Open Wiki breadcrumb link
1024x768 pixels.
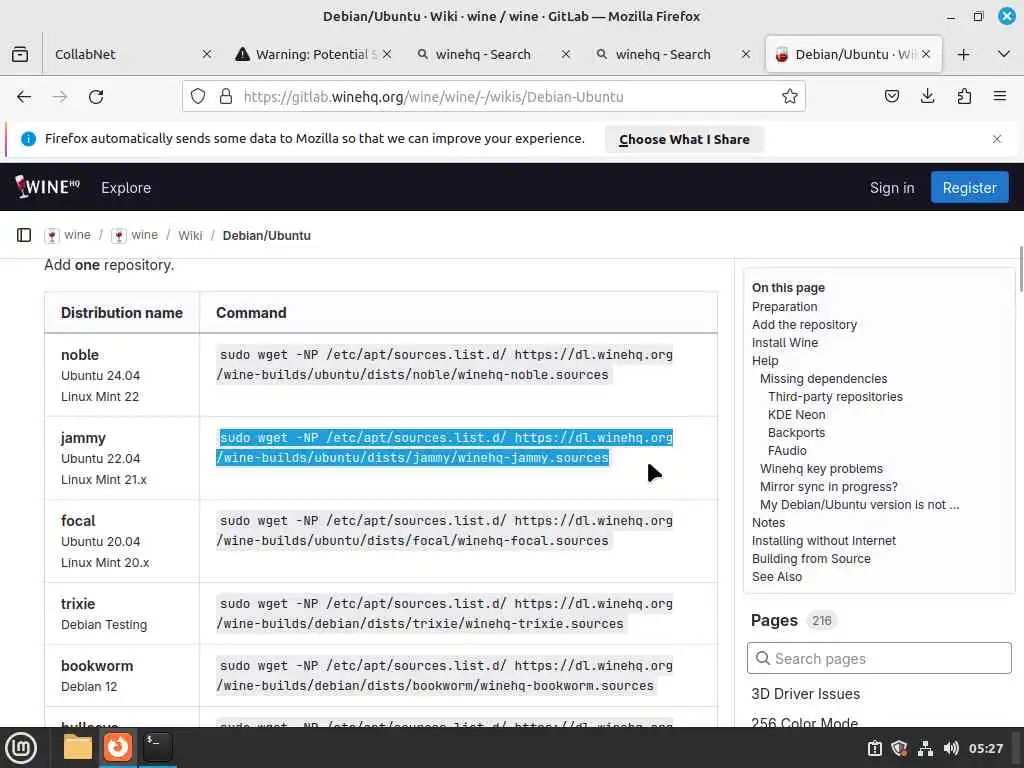[x=190, y=235]
